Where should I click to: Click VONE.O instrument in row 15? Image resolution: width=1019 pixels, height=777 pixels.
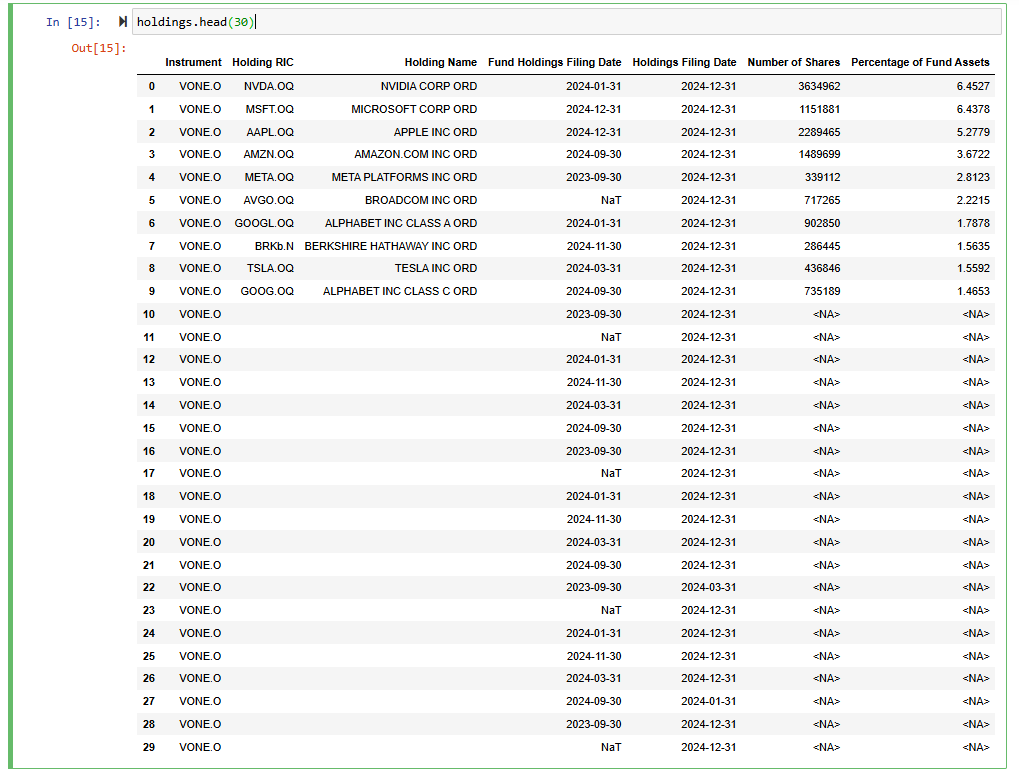tap(200, 429)
